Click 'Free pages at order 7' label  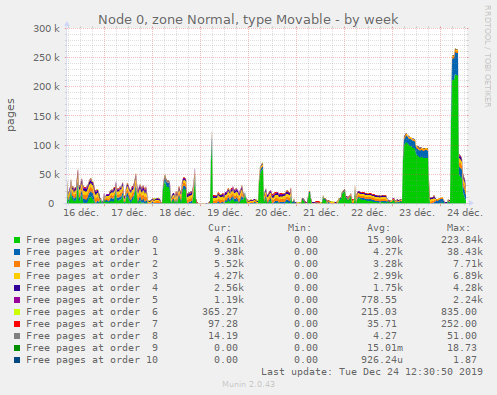coord(92,324)
